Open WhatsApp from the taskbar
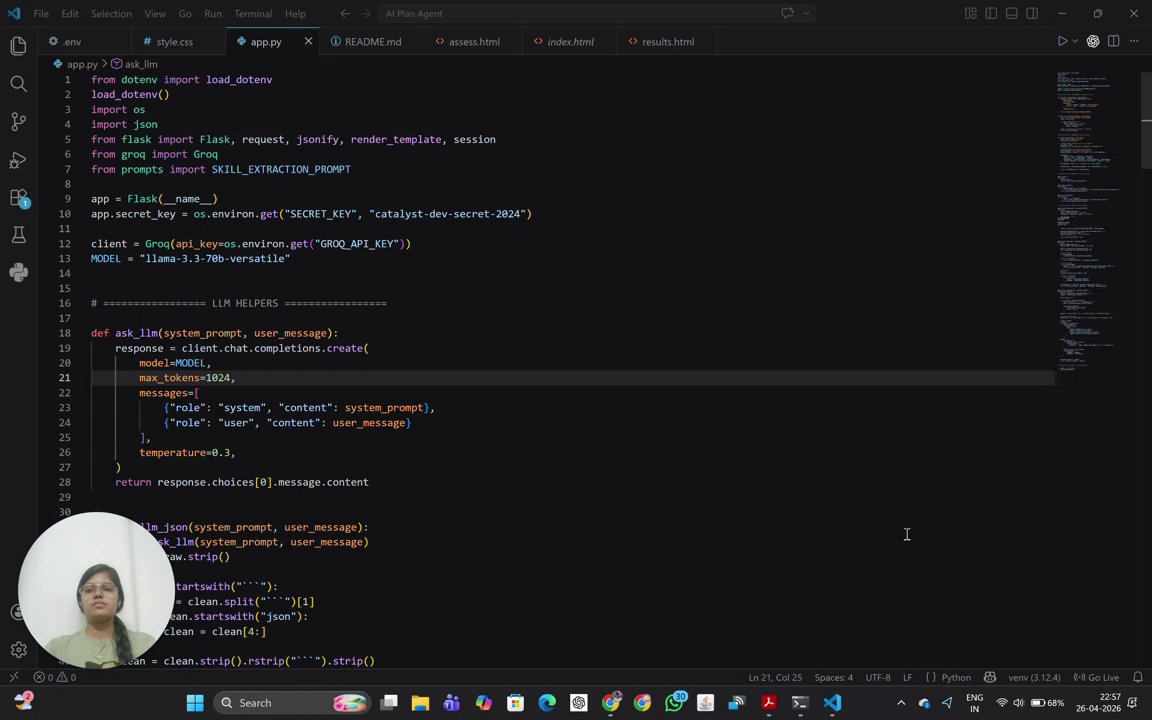 pos(674,702)
